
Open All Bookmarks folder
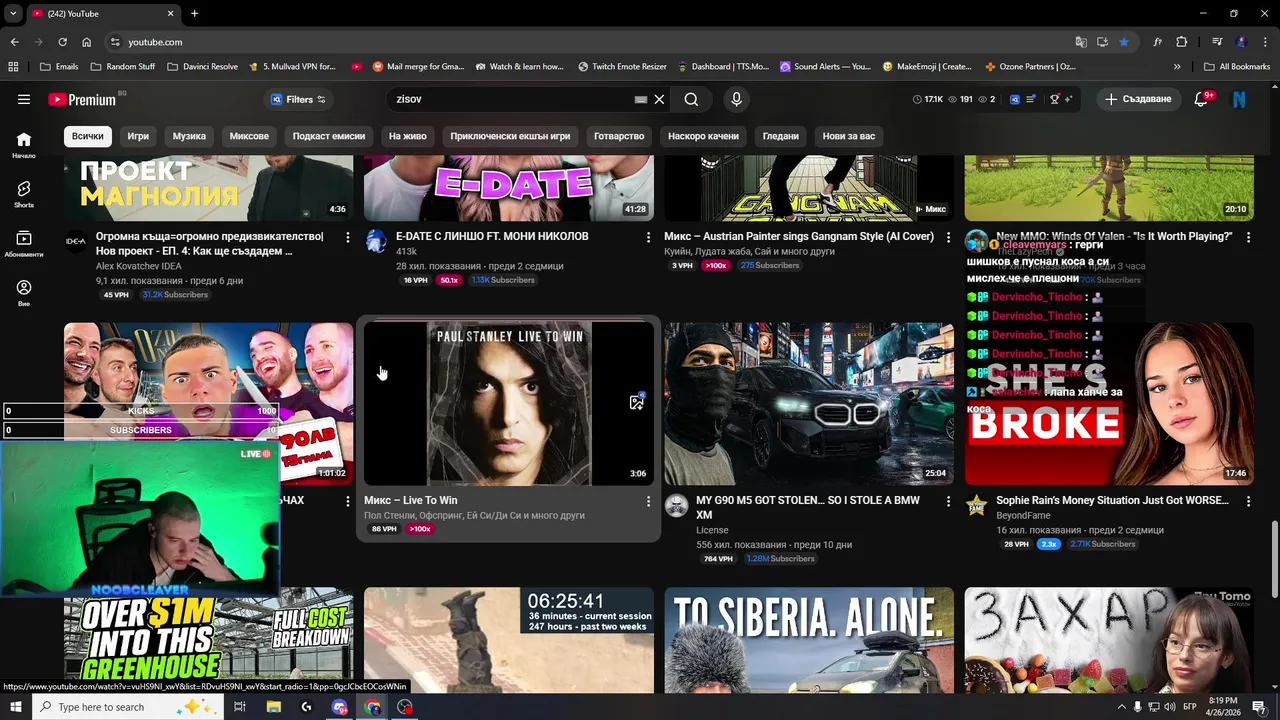click(1237, 67)
